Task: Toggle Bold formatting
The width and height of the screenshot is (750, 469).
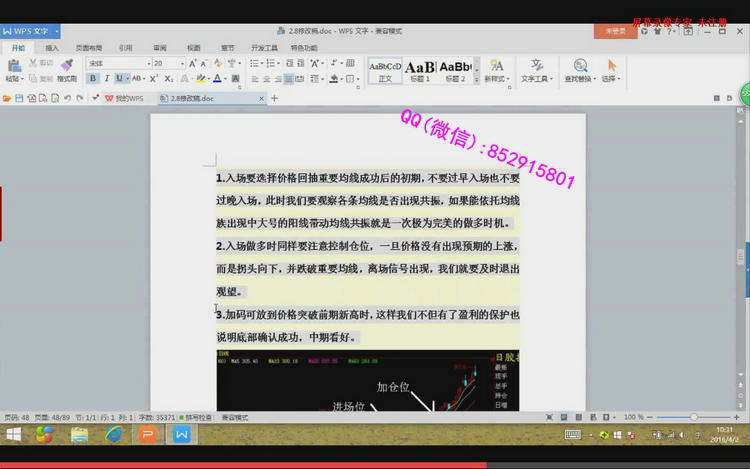Action: click(92, 78)
